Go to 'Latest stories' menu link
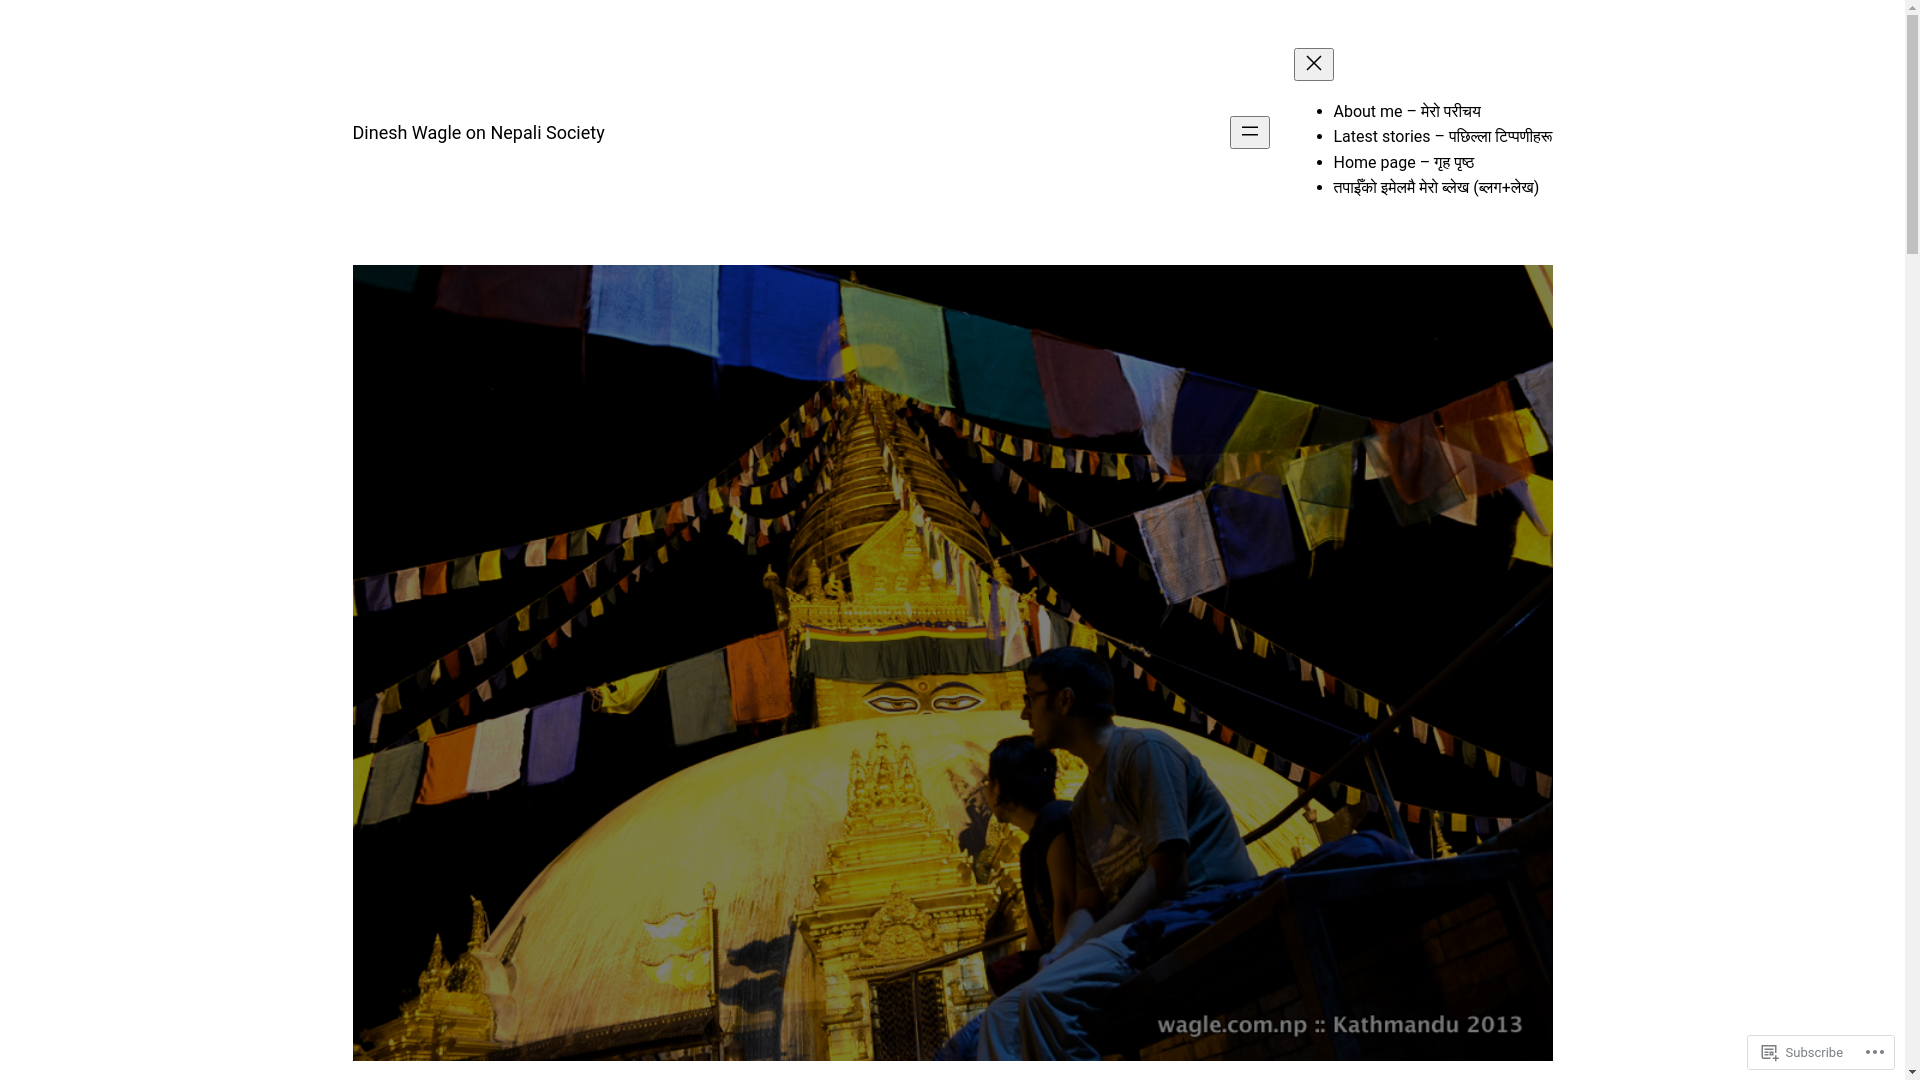Image resolution: width=1920 pixels, height=1080 pixels. [1442, 136]
